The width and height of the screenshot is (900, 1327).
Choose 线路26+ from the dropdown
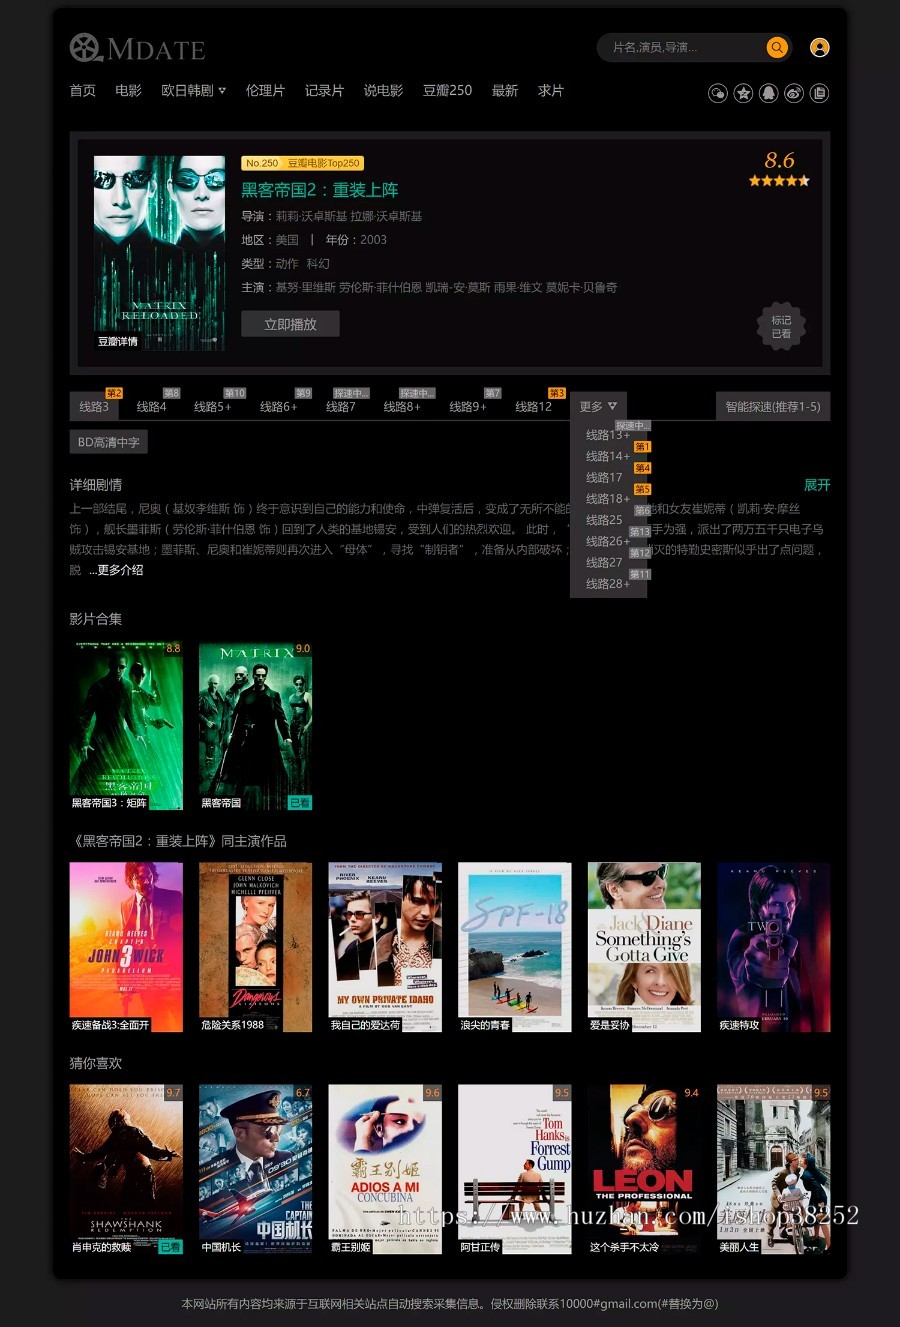click(x=608, y=541)
